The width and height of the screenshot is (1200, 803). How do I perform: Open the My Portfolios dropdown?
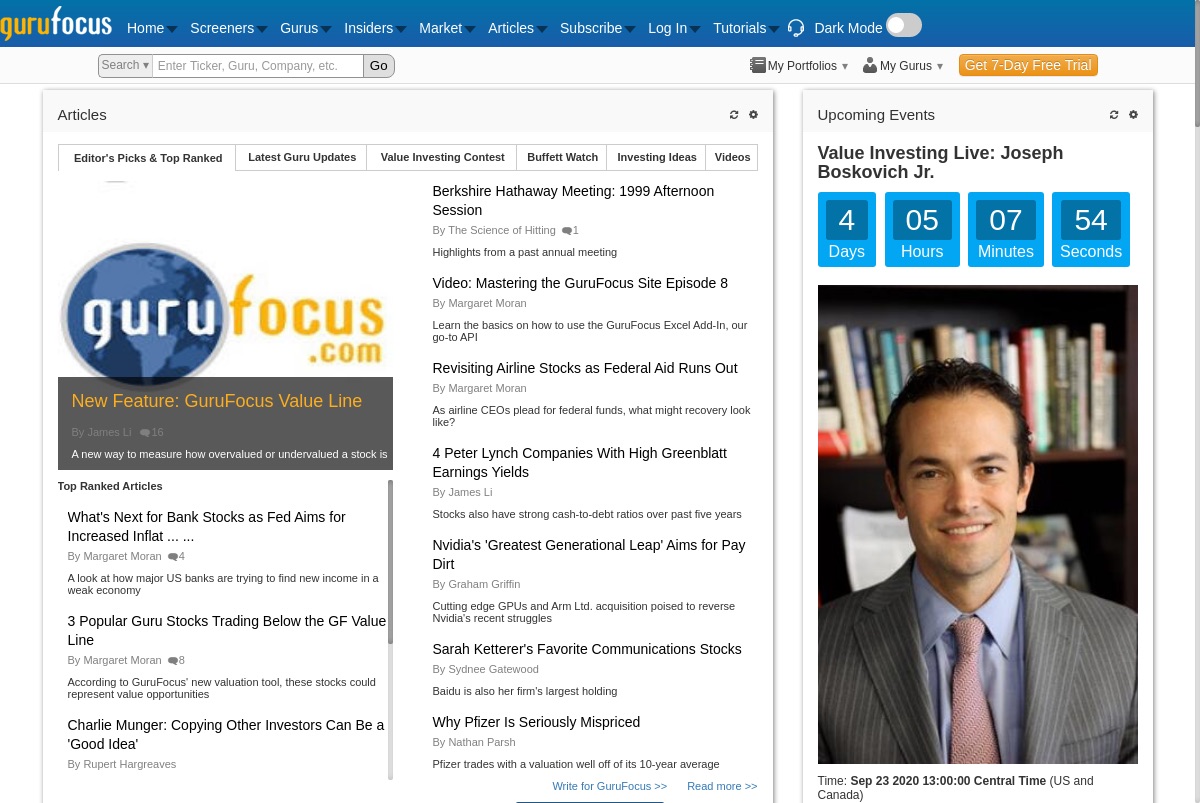(x=845, y=67)
